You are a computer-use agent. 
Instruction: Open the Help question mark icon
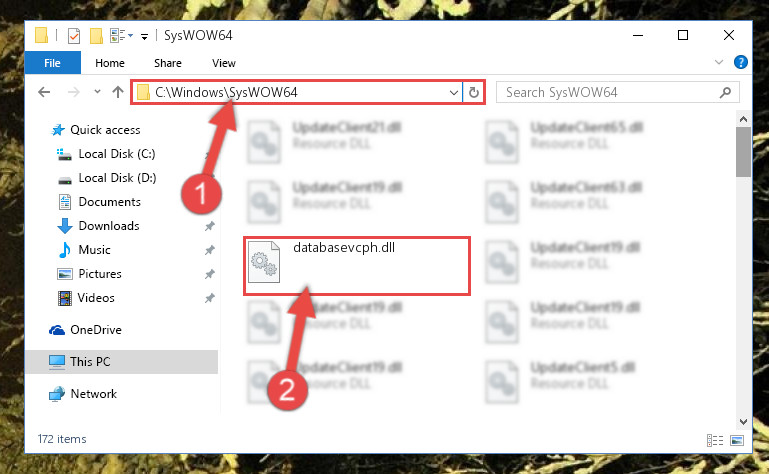(x=741, y=62)
